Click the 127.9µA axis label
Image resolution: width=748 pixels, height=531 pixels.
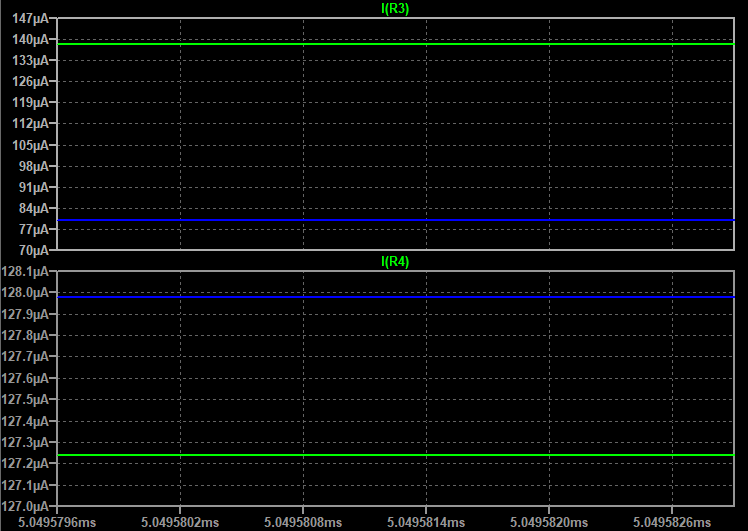tap(25, 314)
